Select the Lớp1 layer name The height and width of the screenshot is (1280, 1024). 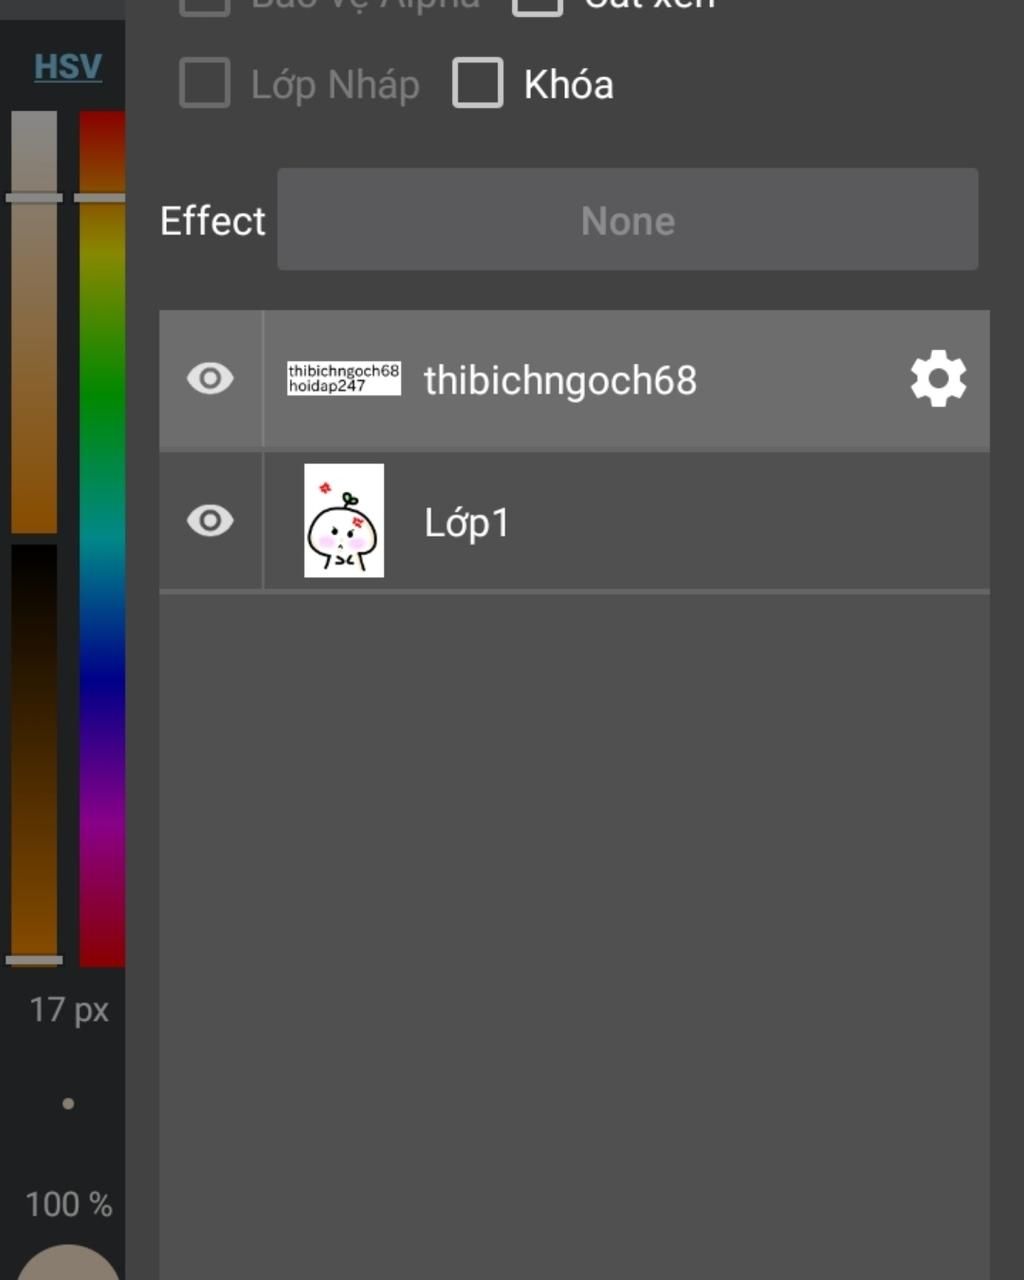pyautogui.click(x=467, y=523)
